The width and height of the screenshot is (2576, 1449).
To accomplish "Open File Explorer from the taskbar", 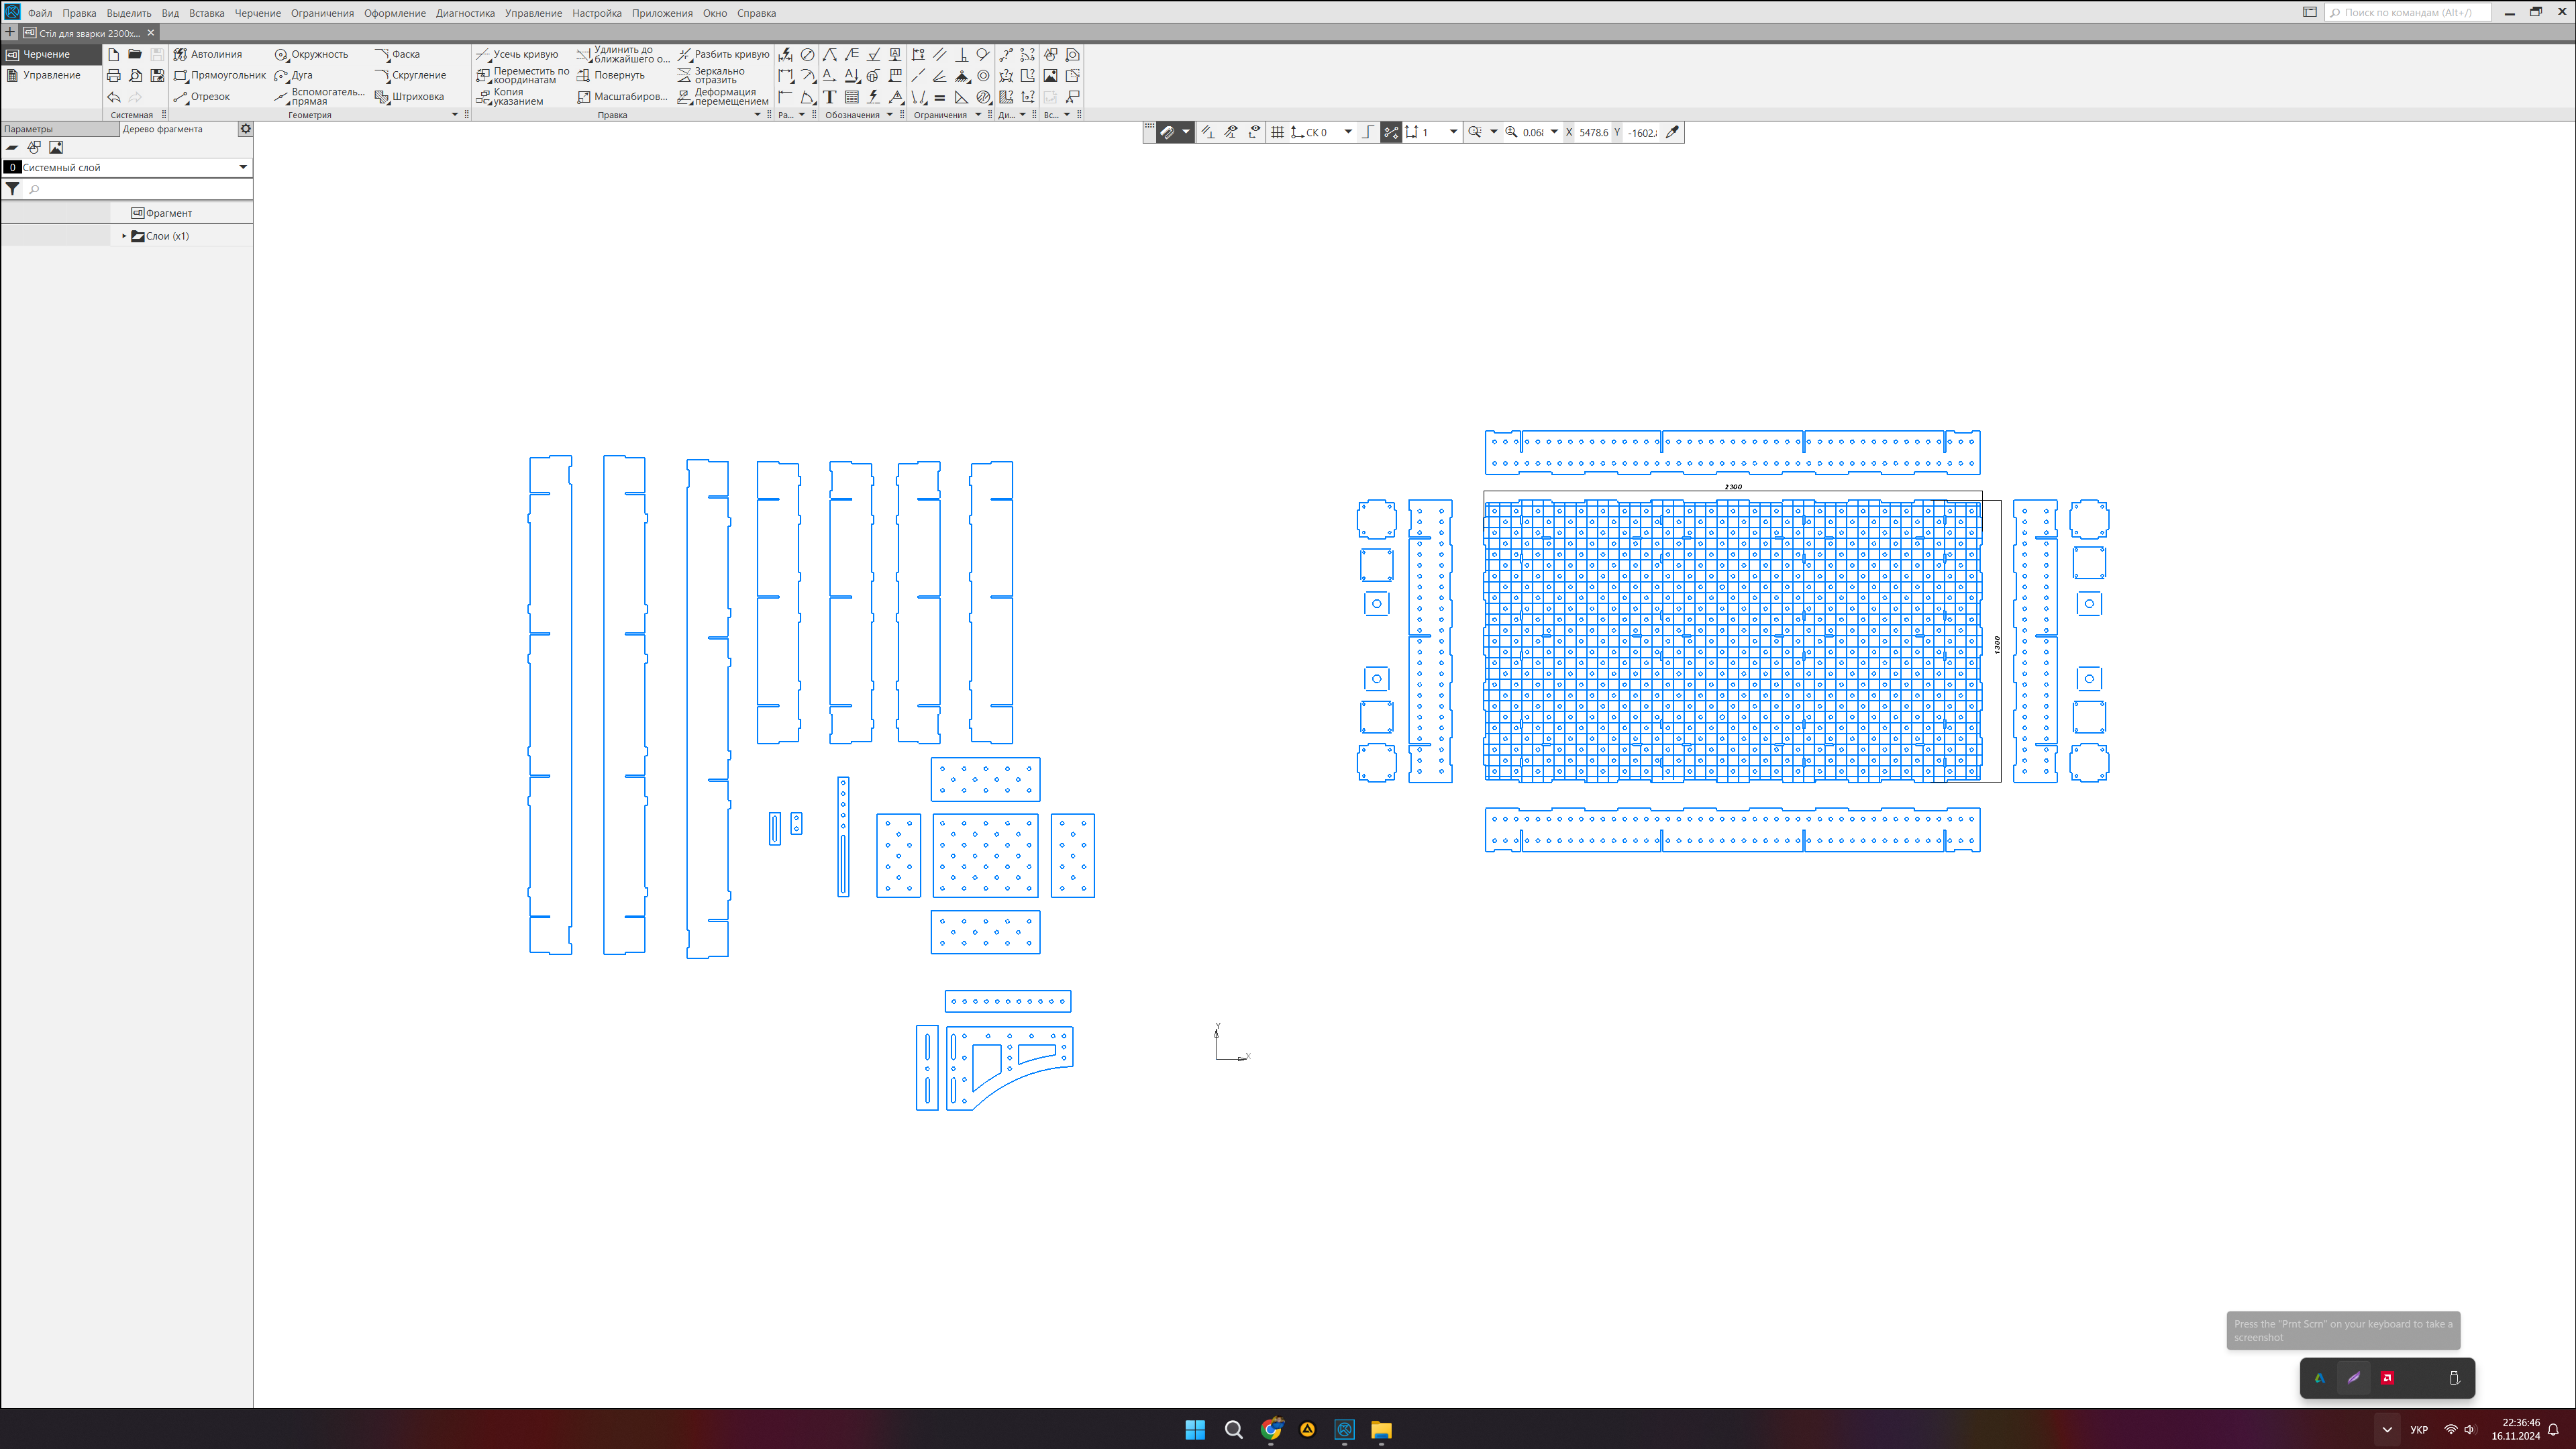I will 1381,1429.
